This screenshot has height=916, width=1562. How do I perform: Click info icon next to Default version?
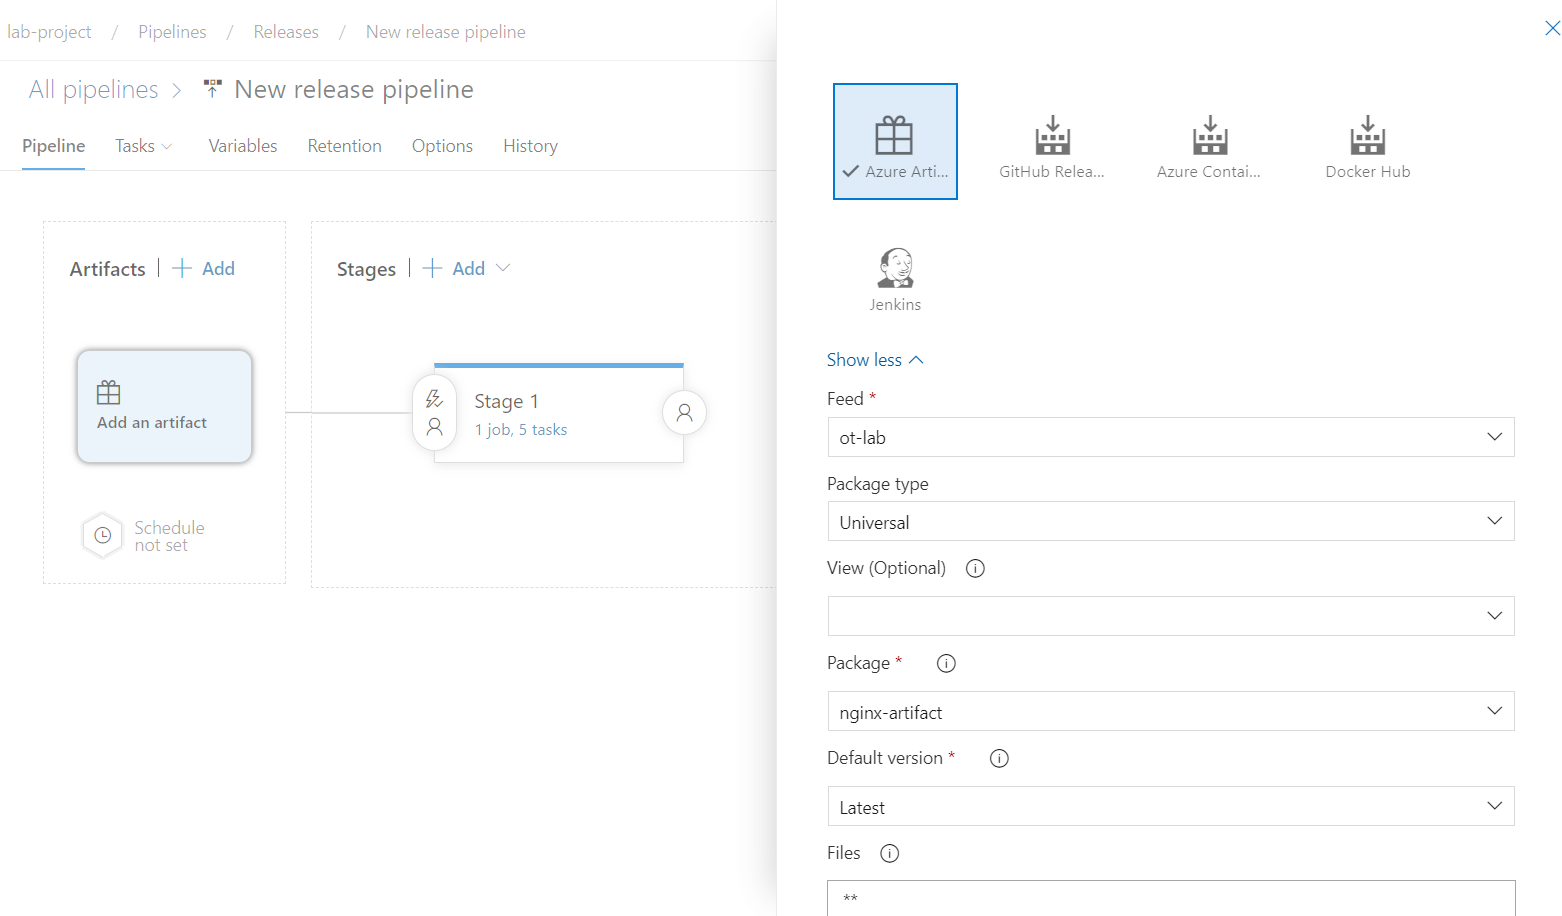pos(999,758)
